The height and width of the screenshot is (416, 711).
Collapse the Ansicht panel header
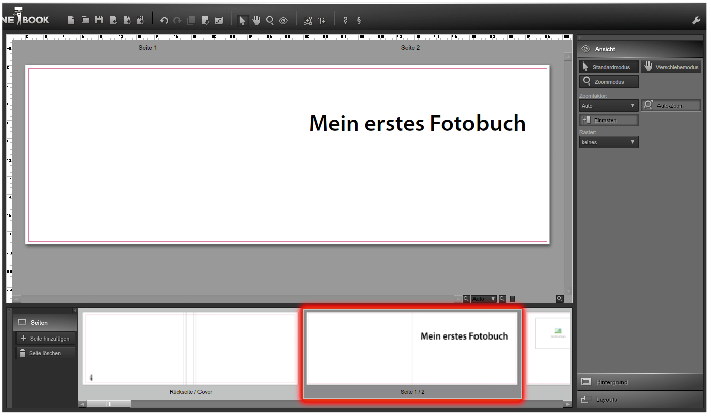coord(640,49)
